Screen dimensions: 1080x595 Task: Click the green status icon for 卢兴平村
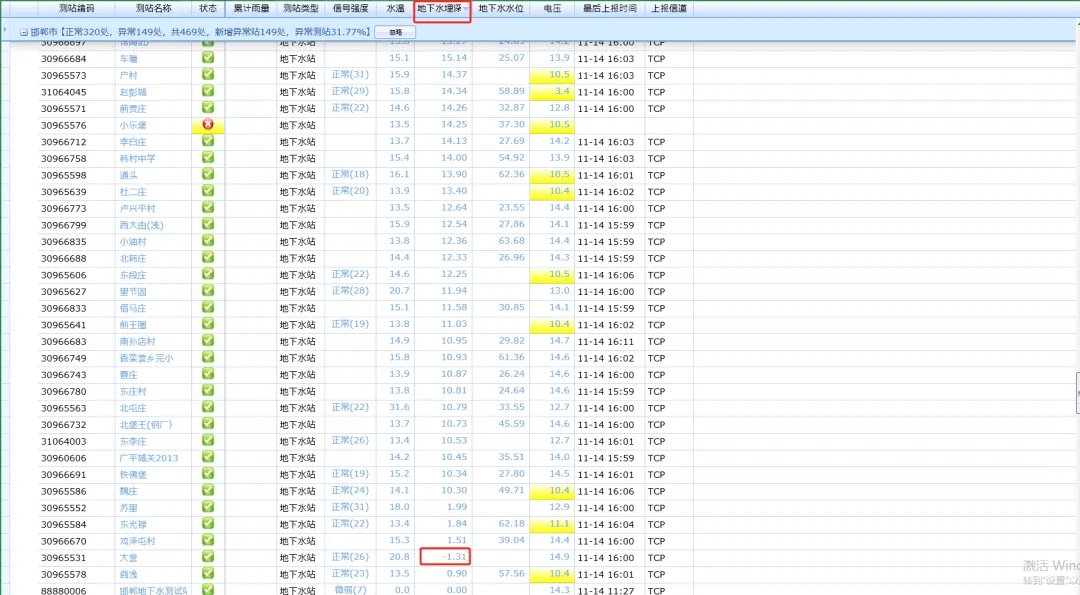(208, 208)
